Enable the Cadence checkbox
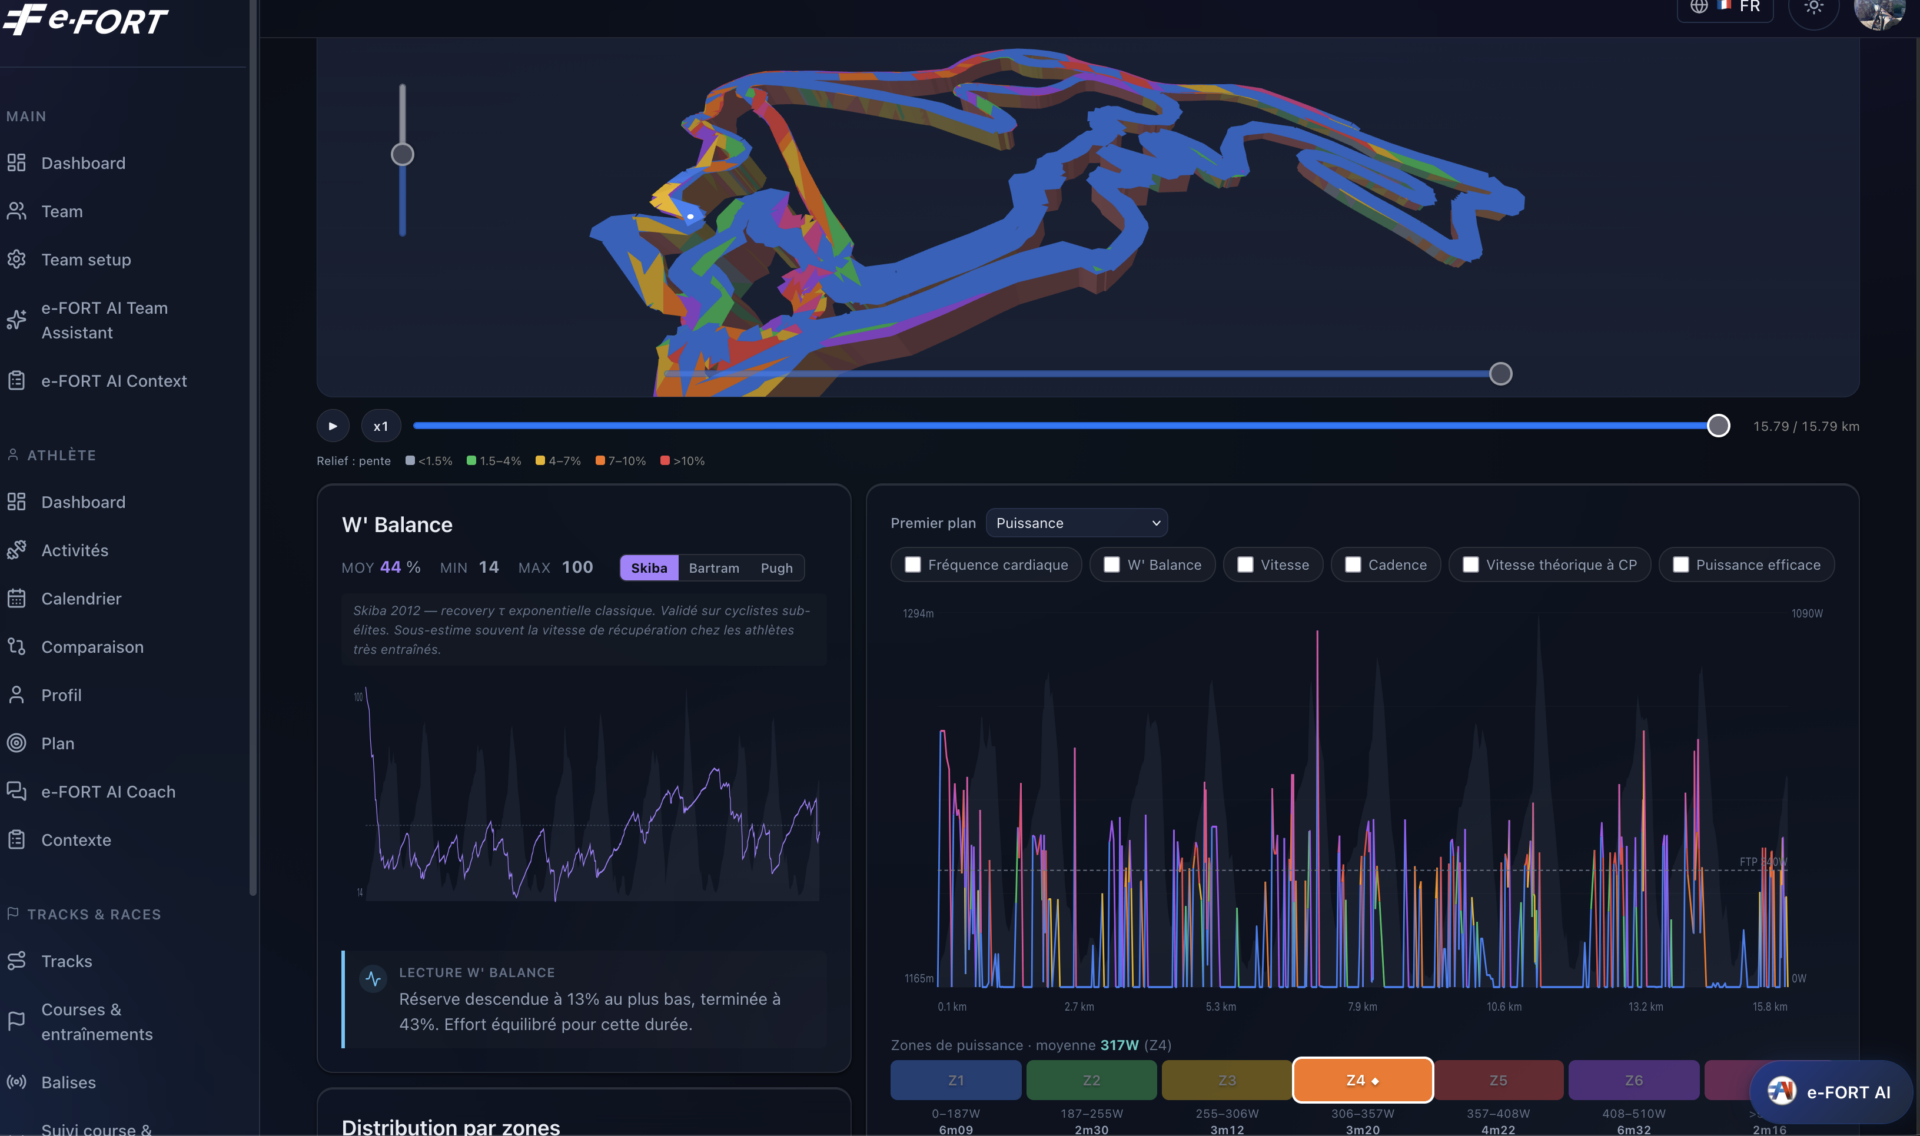 pyautogui.click(x=1353, y=565)
